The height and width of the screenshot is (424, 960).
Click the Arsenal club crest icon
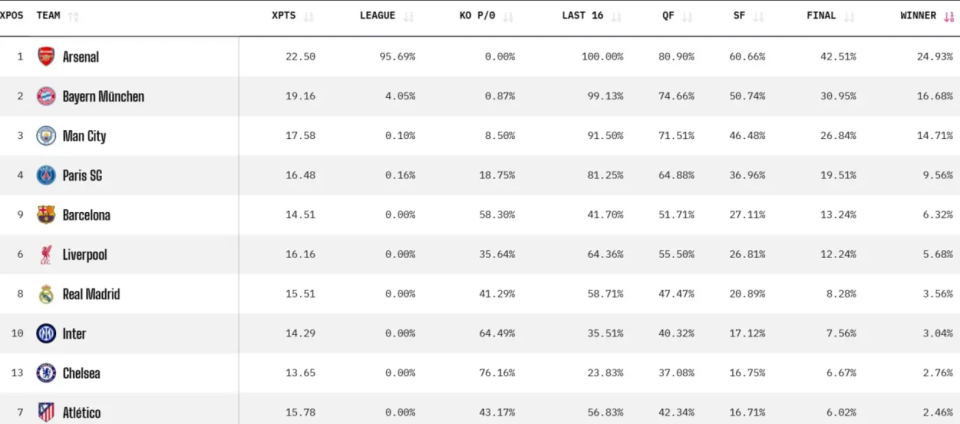pos(46,57)
